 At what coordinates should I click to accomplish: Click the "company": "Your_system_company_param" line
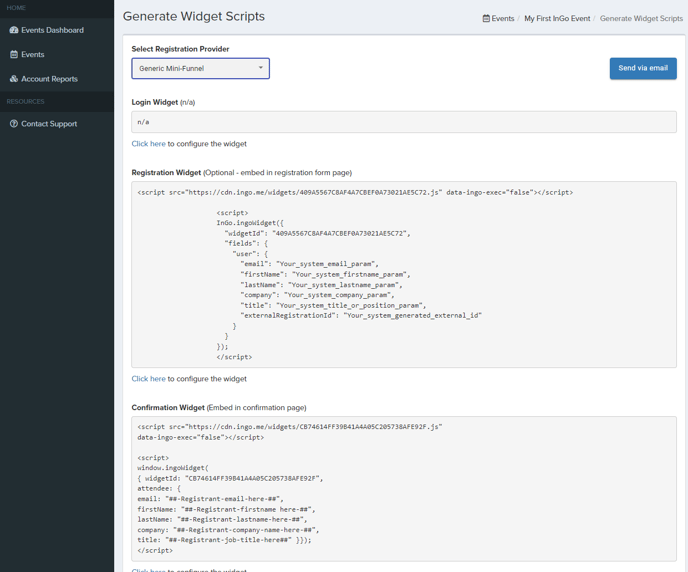point(317,295)
